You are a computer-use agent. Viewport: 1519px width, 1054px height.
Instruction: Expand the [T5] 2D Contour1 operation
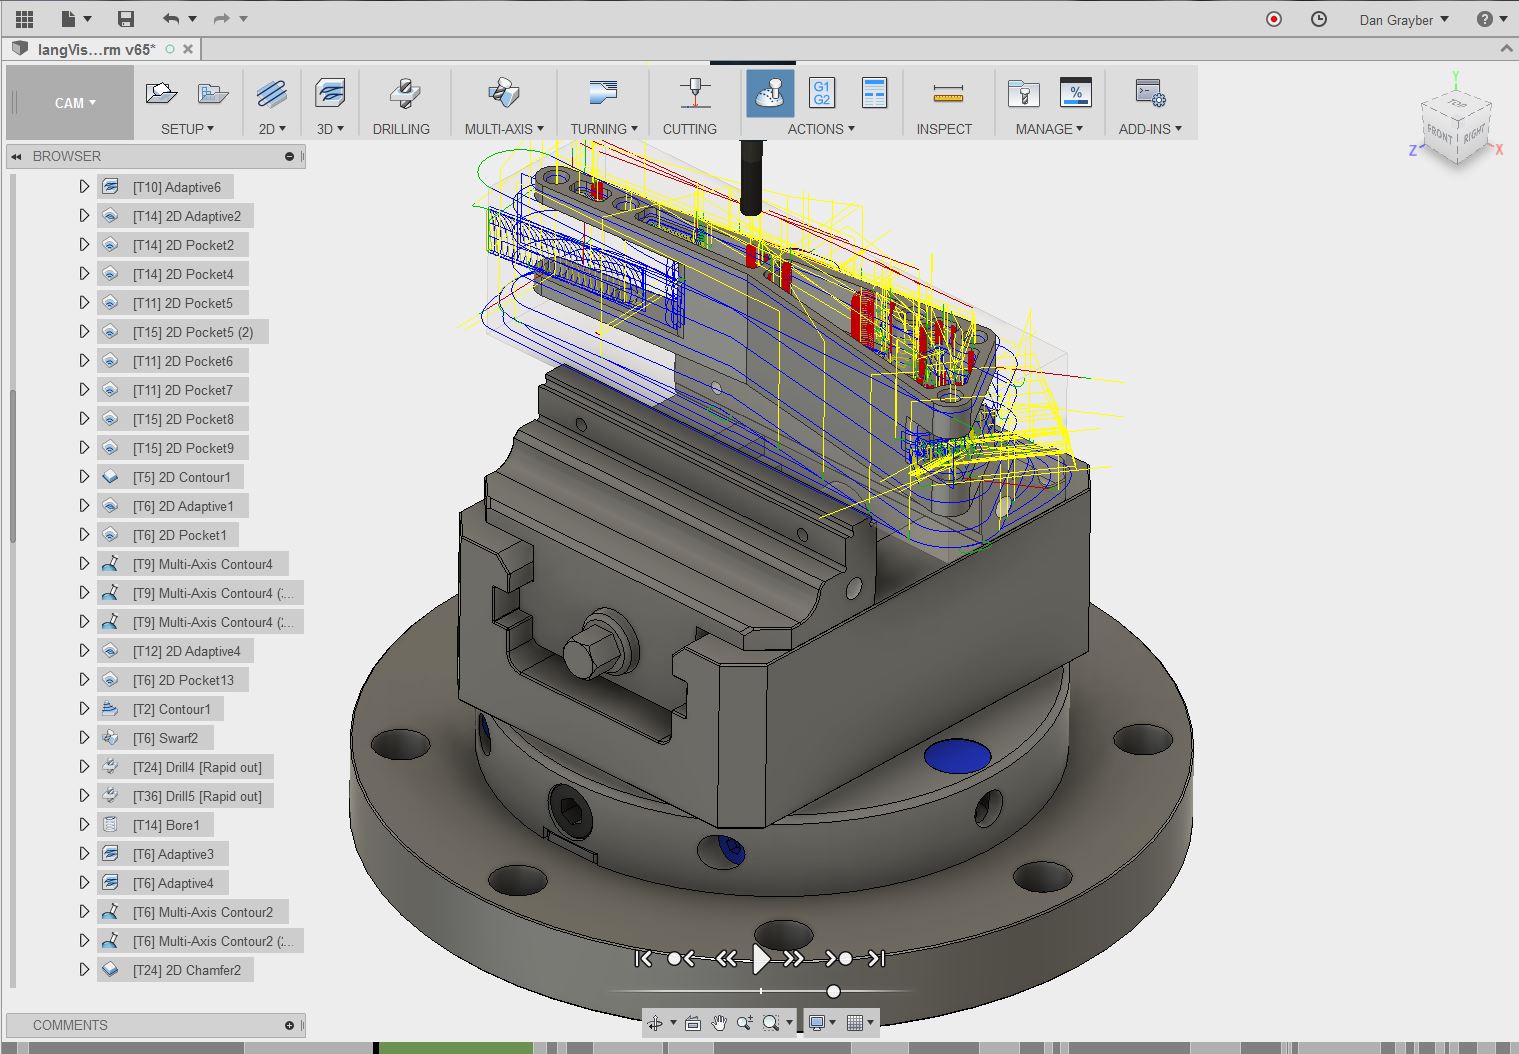click(84, 477)
